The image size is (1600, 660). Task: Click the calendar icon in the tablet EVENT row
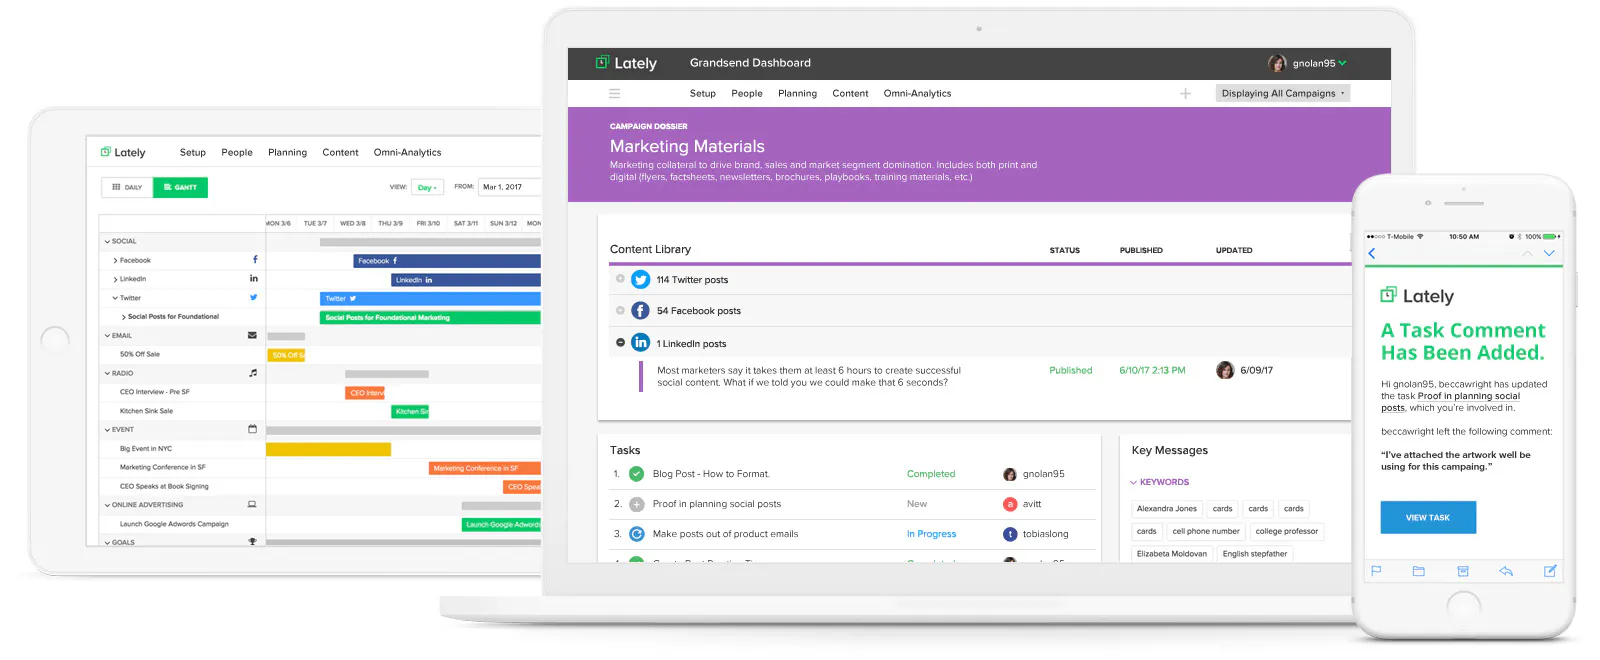[252, 429]
